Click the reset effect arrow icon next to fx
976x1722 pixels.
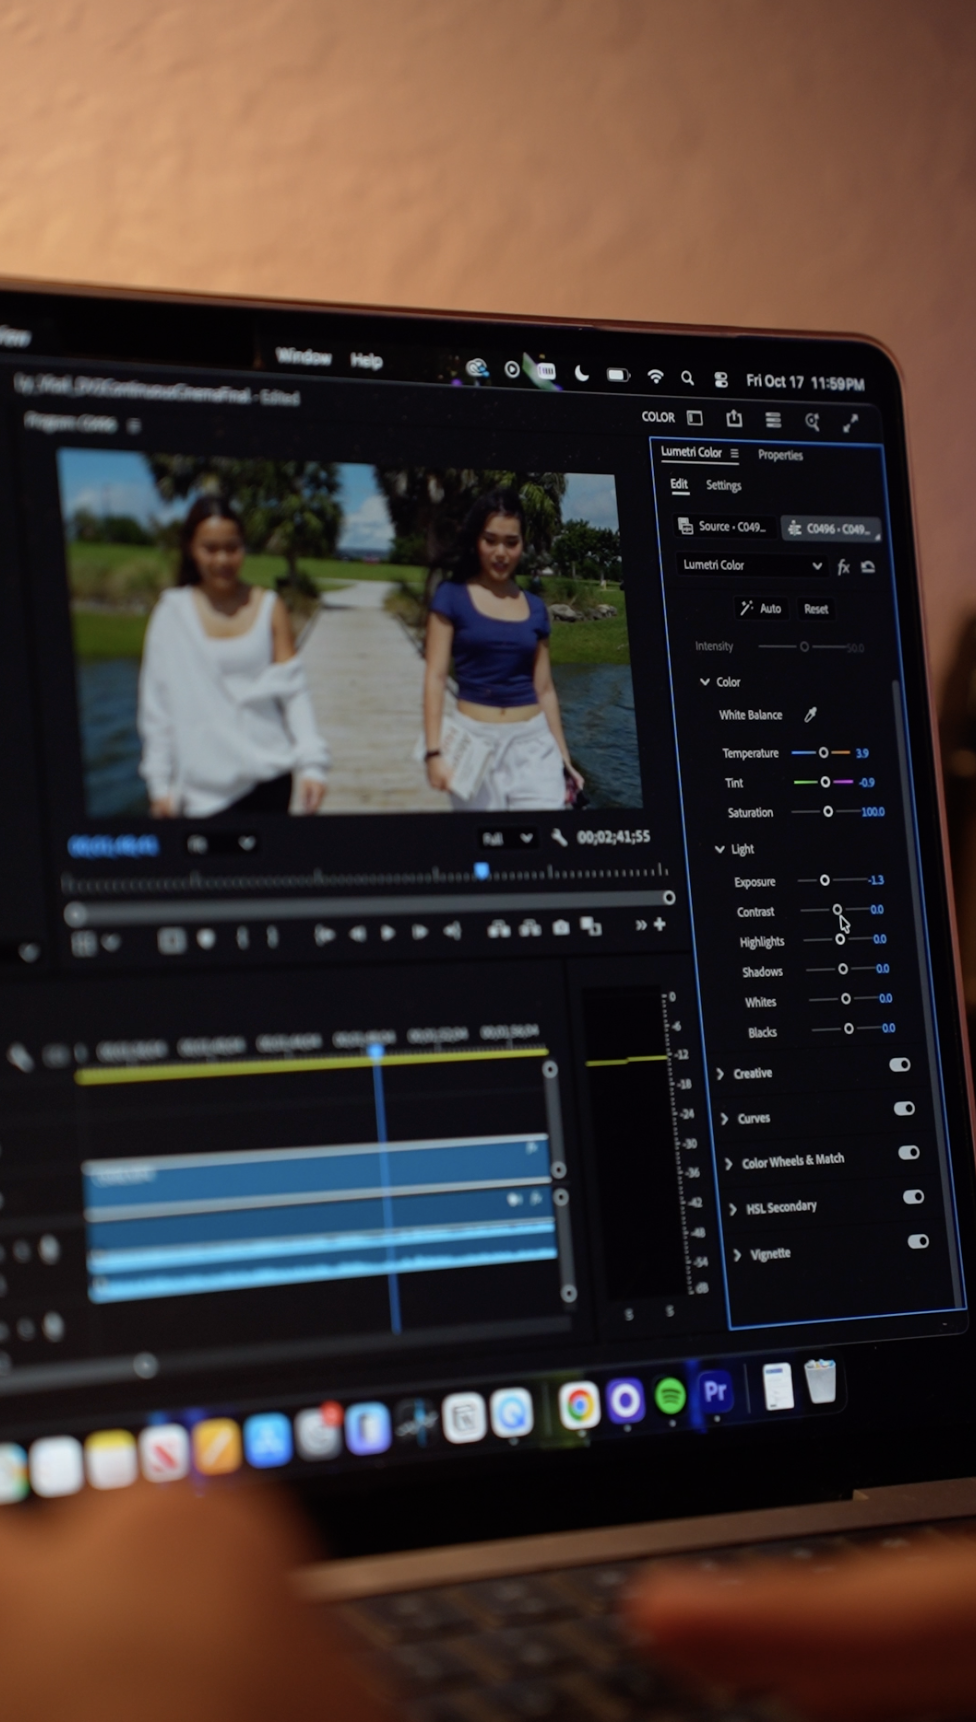tap(868, 567)
